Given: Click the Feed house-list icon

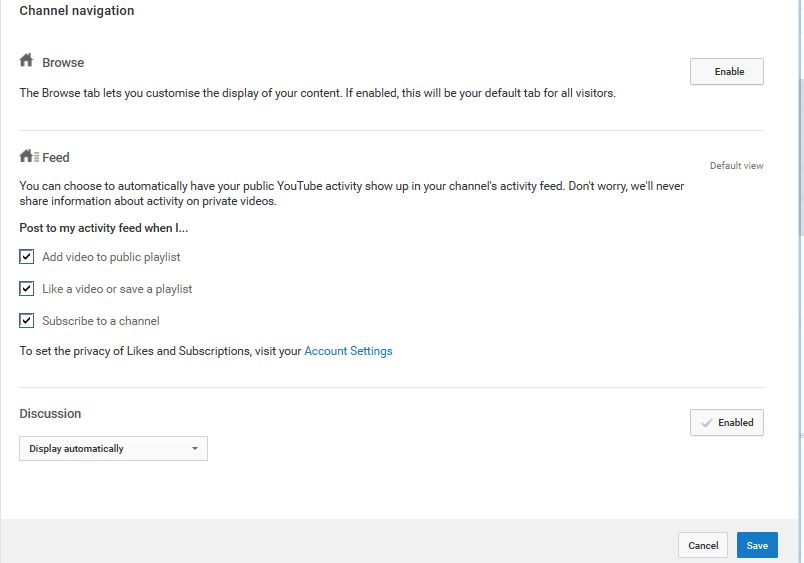Looking at the screenshot, I should click(29, 155).
